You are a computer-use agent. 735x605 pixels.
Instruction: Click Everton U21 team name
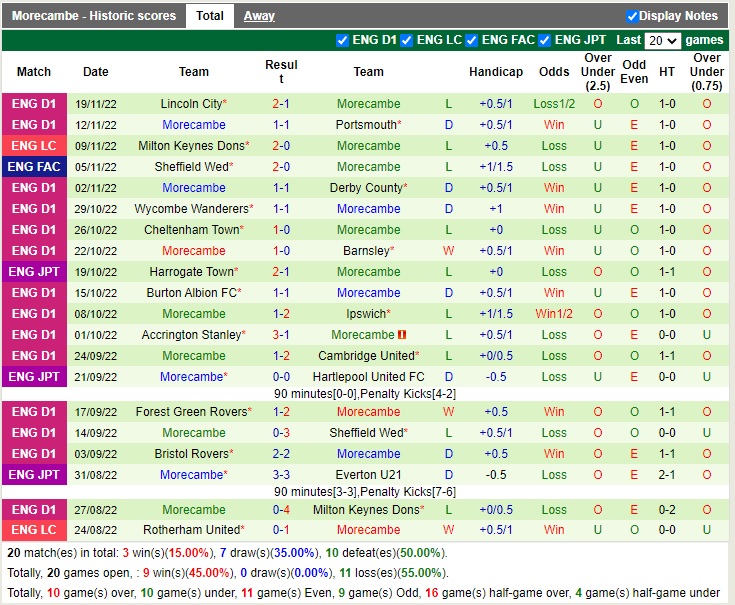point(368,475)
